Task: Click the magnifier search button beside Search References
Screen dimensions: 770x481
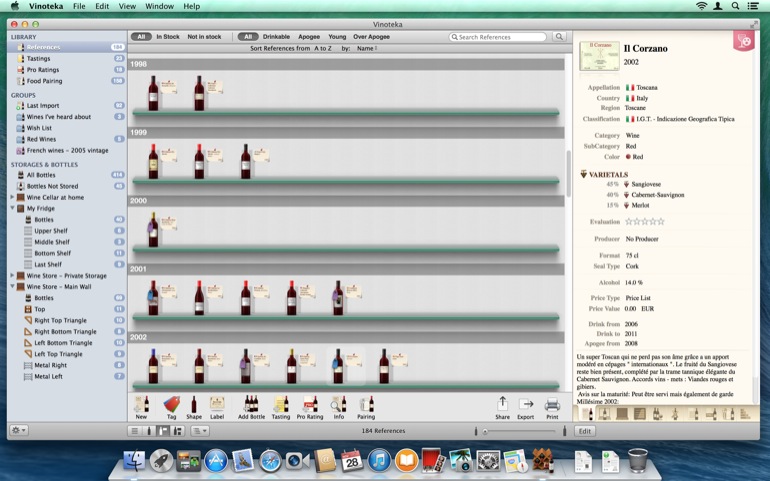Action: coord(559,37)
